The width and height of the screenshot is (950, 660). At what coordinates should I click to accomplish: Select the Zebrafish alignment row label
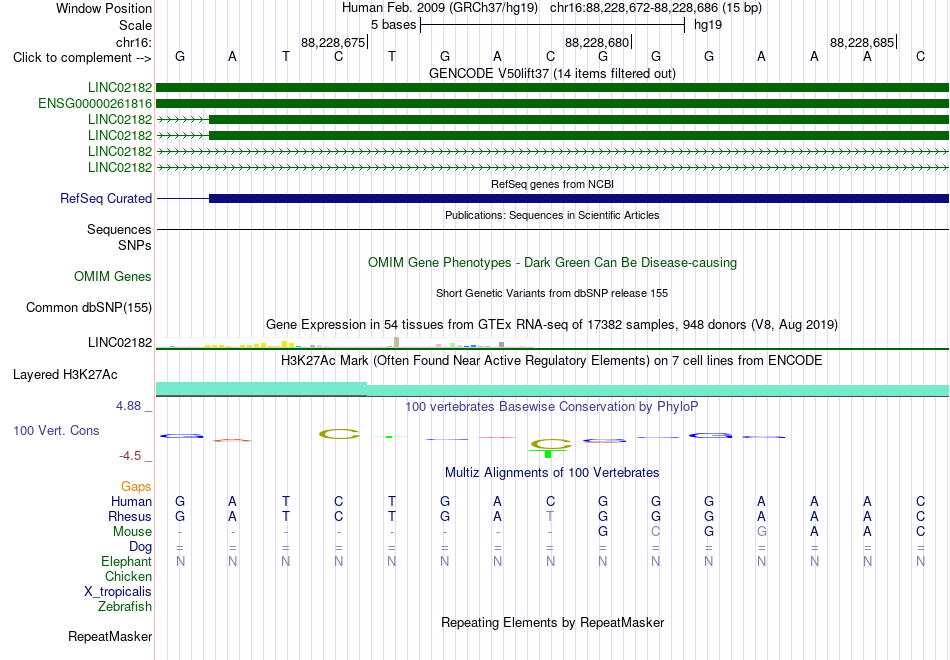click(x=125, y=606)
